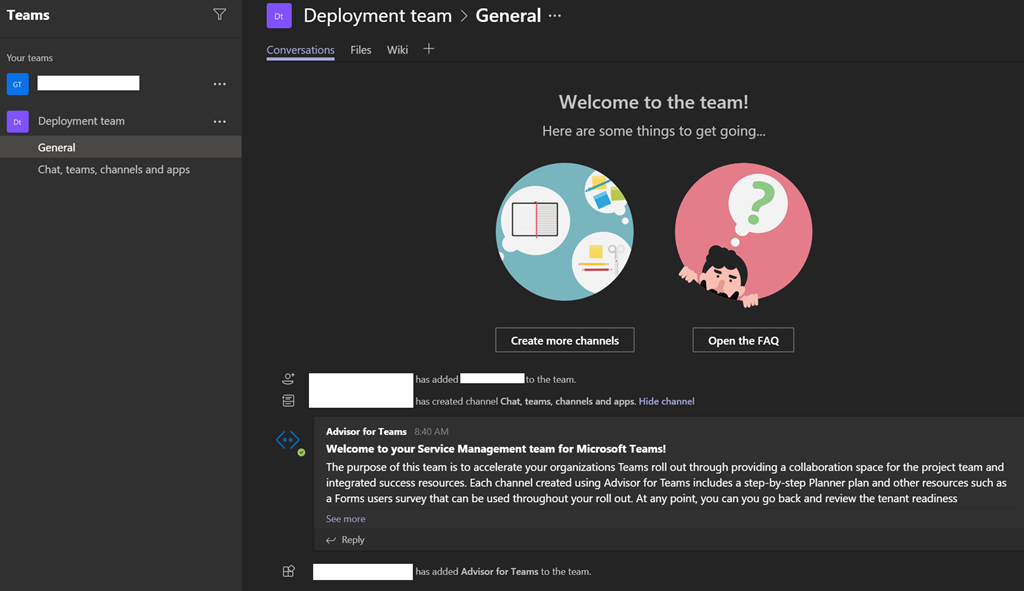Screen dimensions: 1024x591
Task: Click the GT team avatar icon
Action: [x=17, y=84]
